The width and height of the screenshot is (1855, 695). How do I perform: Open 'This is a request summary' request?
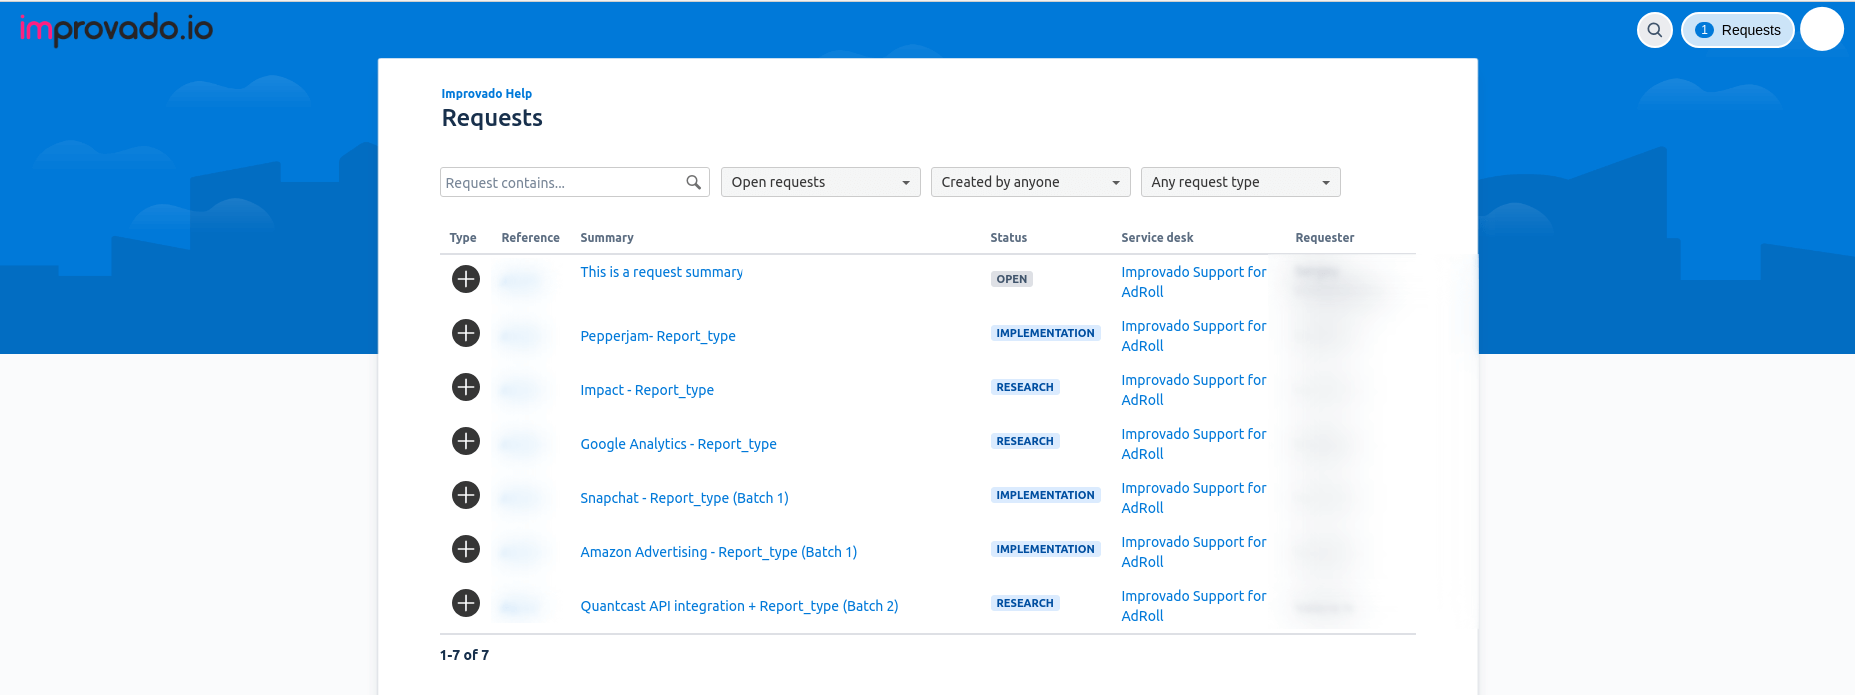pos(661,272)
